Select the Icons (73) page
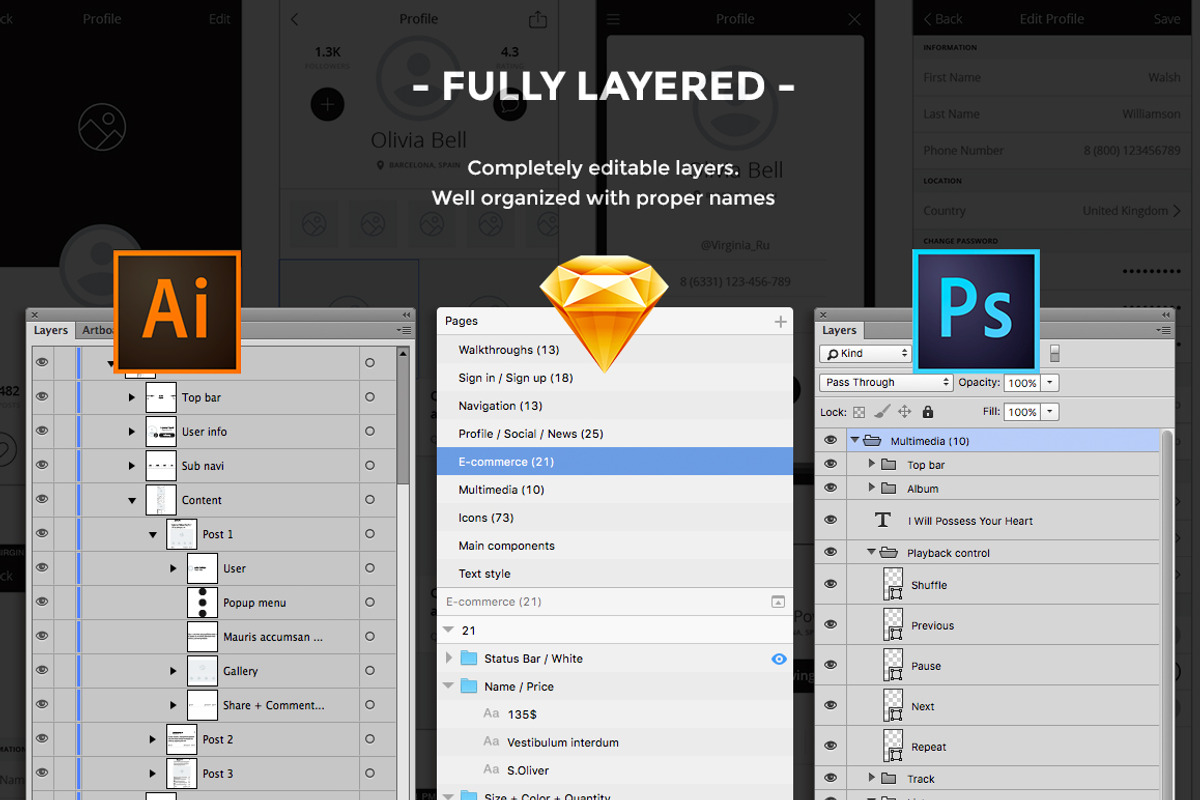The image size is (1200, 800). tap(615, 518)
